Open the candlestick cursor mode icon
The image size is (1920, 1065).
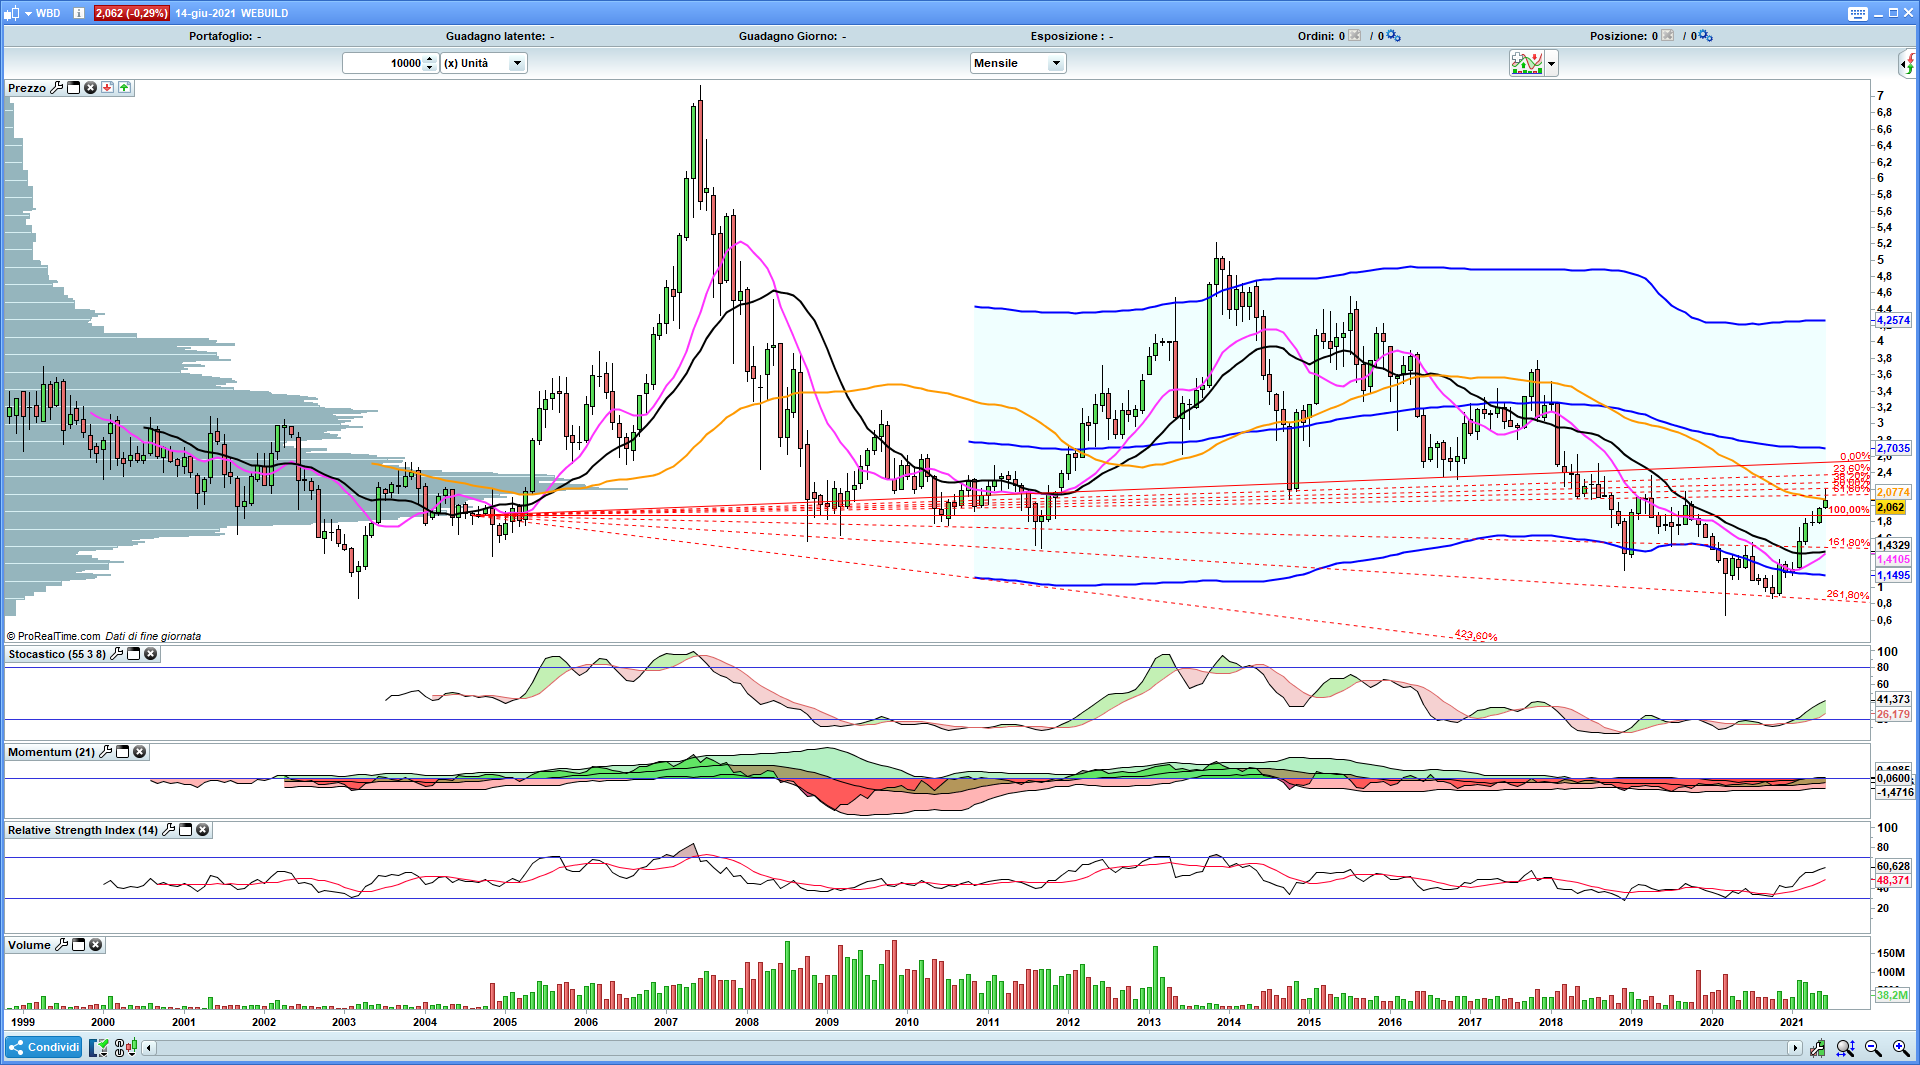pyautogui.click(x=126, y=1048)
